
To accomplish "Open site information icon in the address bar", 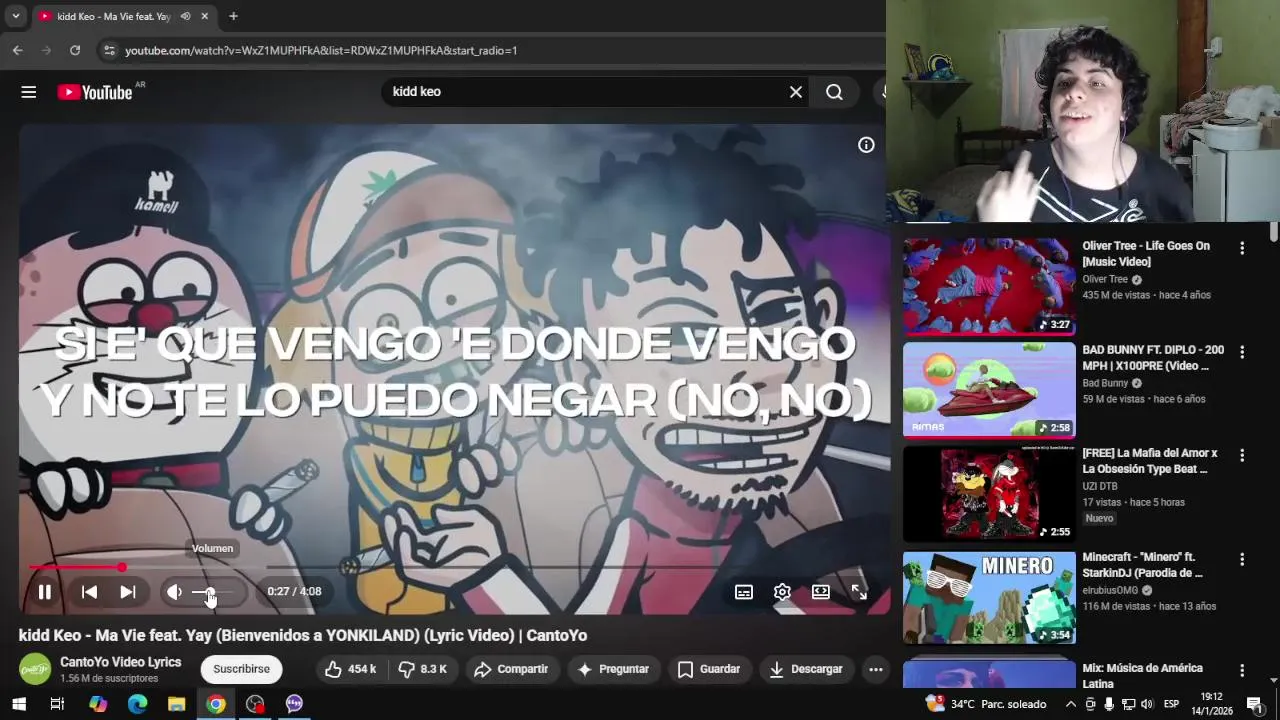I will (x=109, y=50).
